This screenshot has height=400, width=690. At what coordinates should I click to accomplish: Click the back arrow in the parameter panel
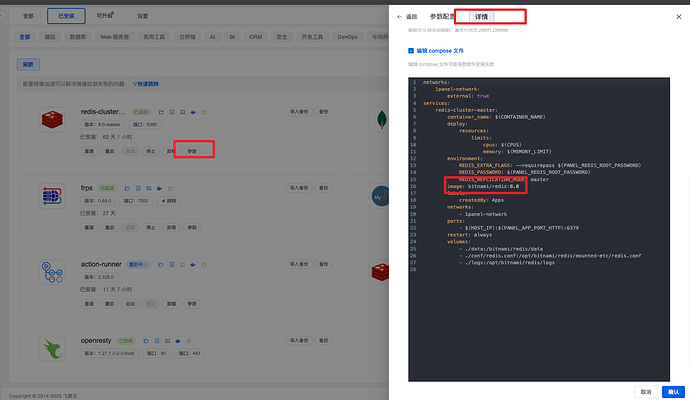[x=399, y=17]
